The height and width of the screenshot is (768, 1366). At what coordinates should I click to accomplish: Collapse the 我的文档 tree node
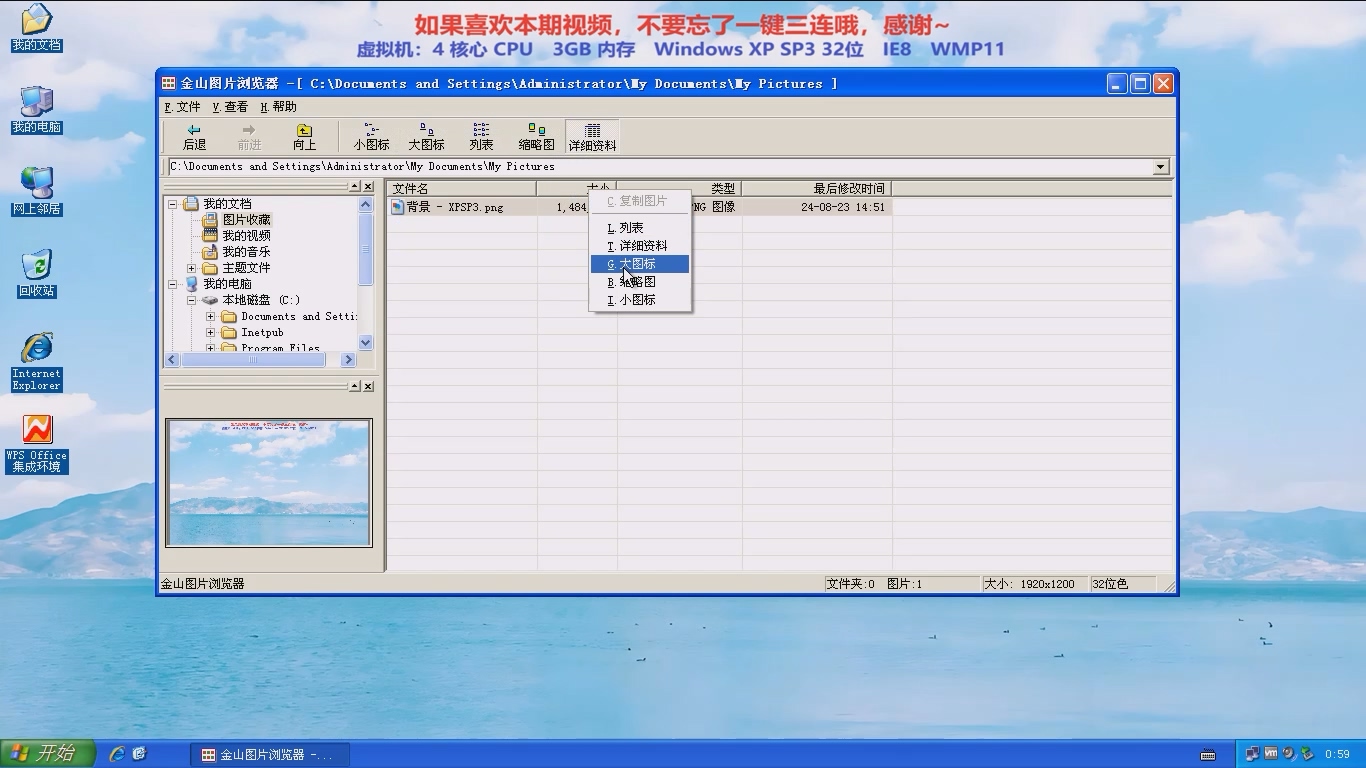pyautogui.click(x=173, y=204)
